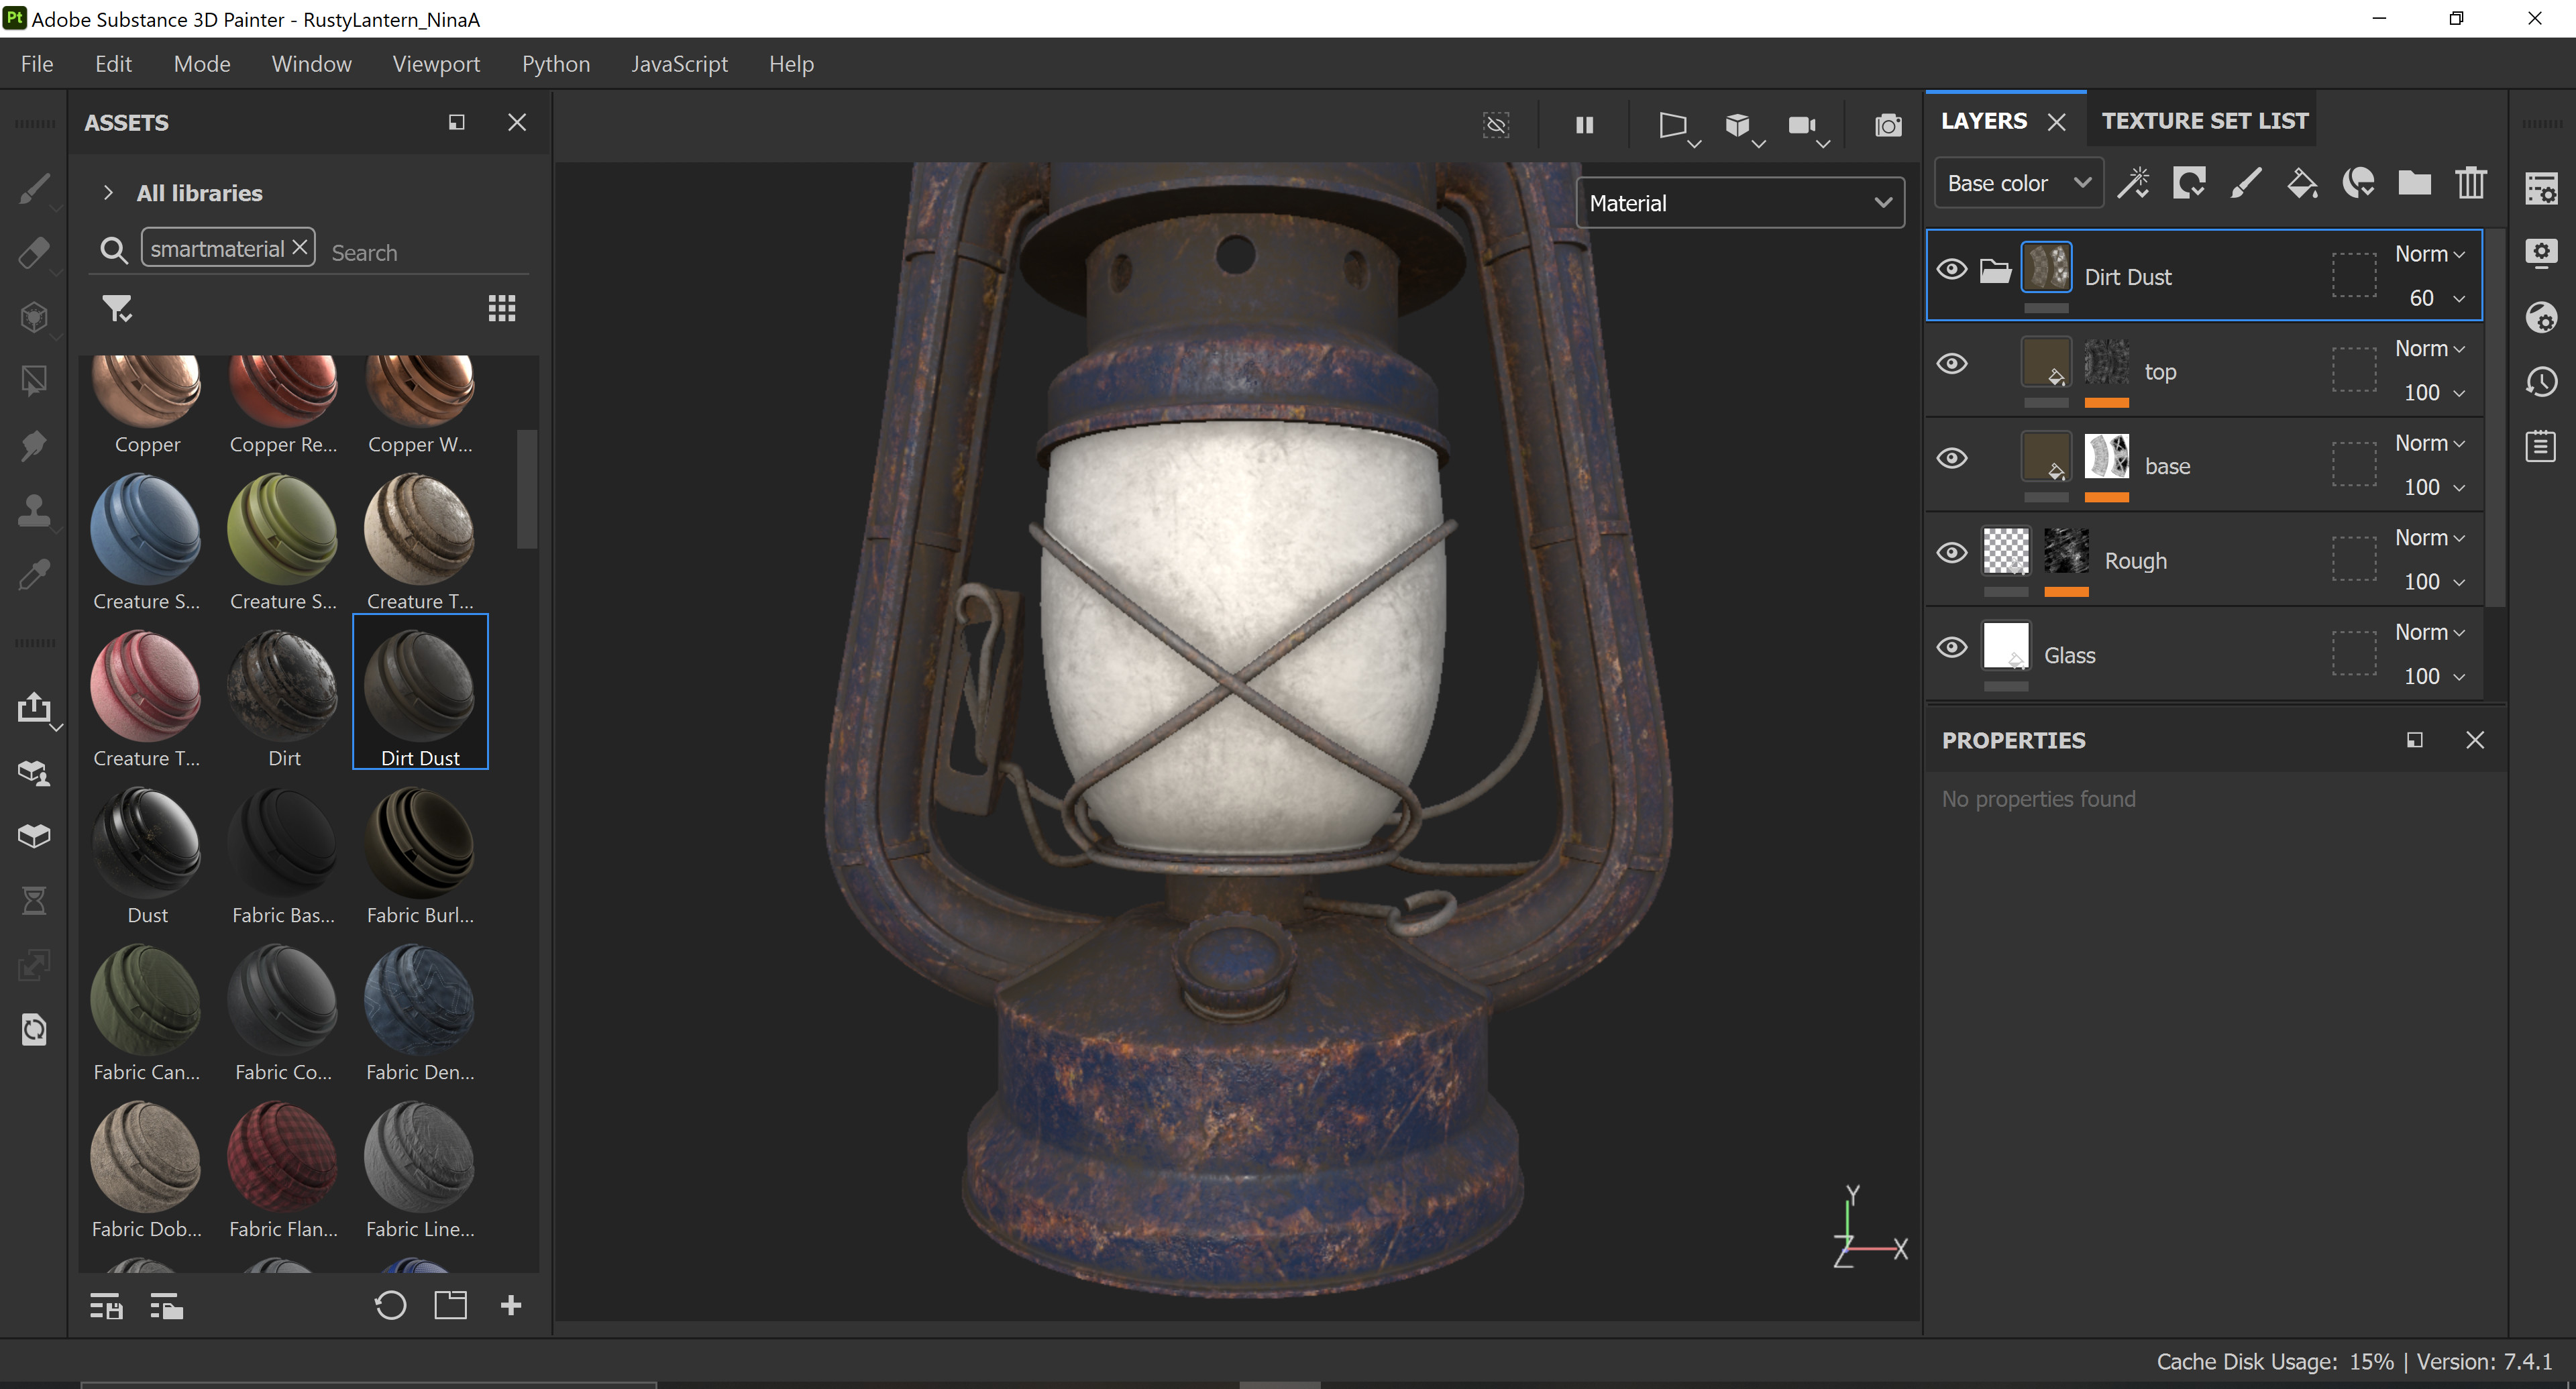Select the base layer mask thumbnail
This screenshot has height=1389, width=2576.
point(2106,457)
